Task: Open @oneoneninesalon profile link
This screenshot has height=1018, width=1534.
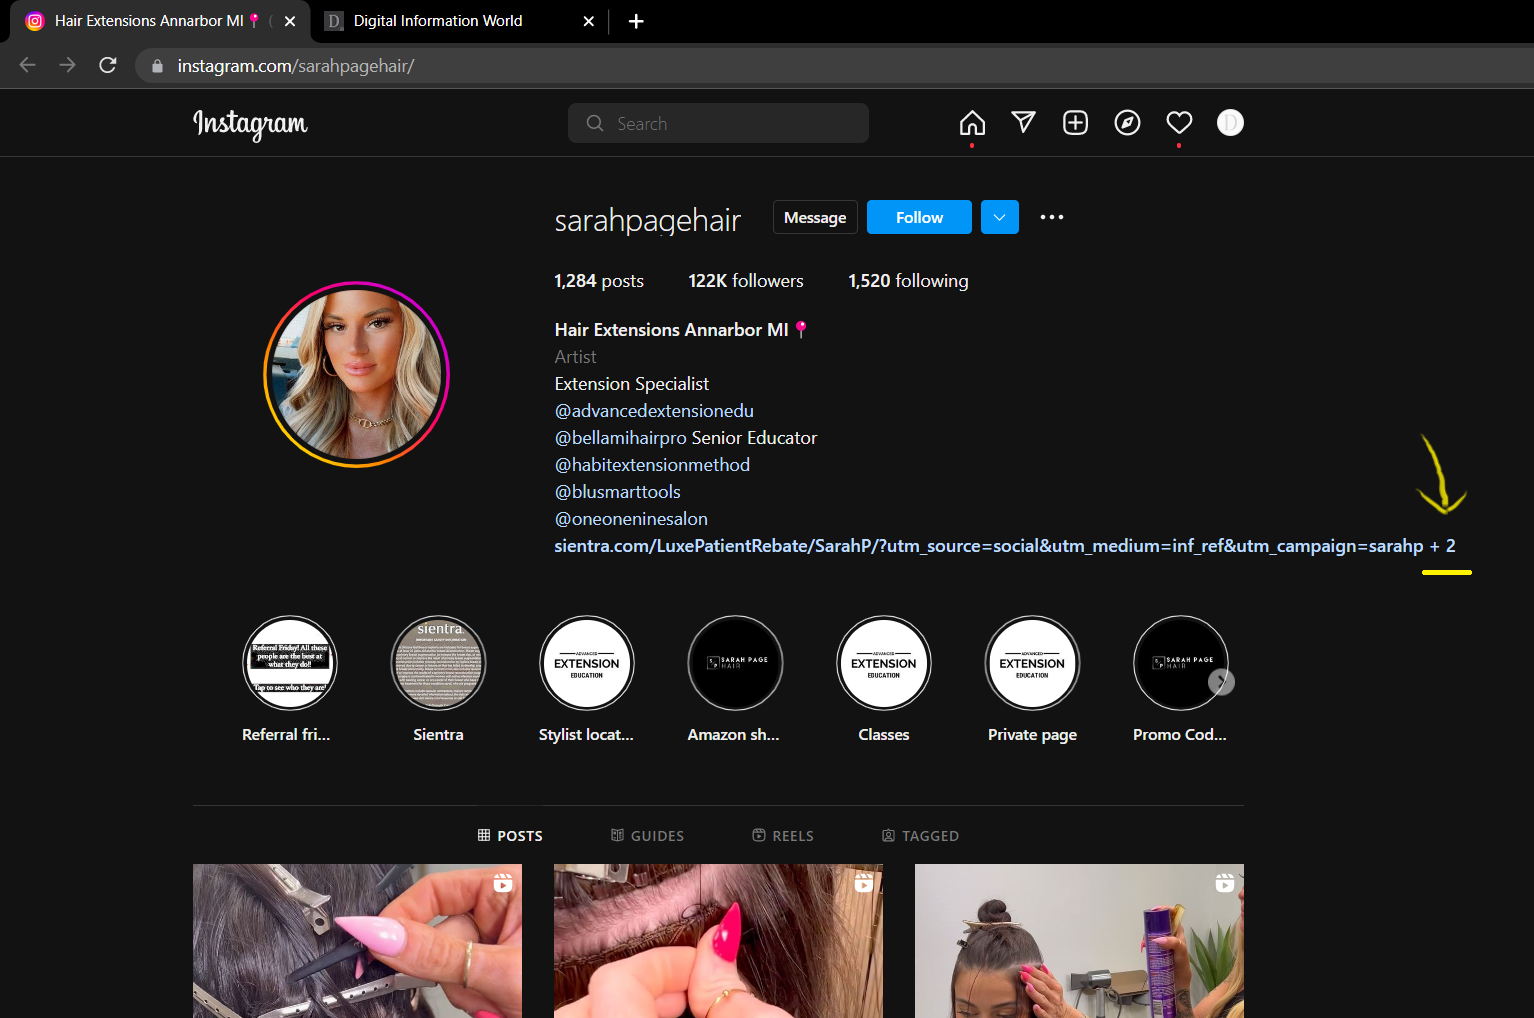Action: (631, 519)
